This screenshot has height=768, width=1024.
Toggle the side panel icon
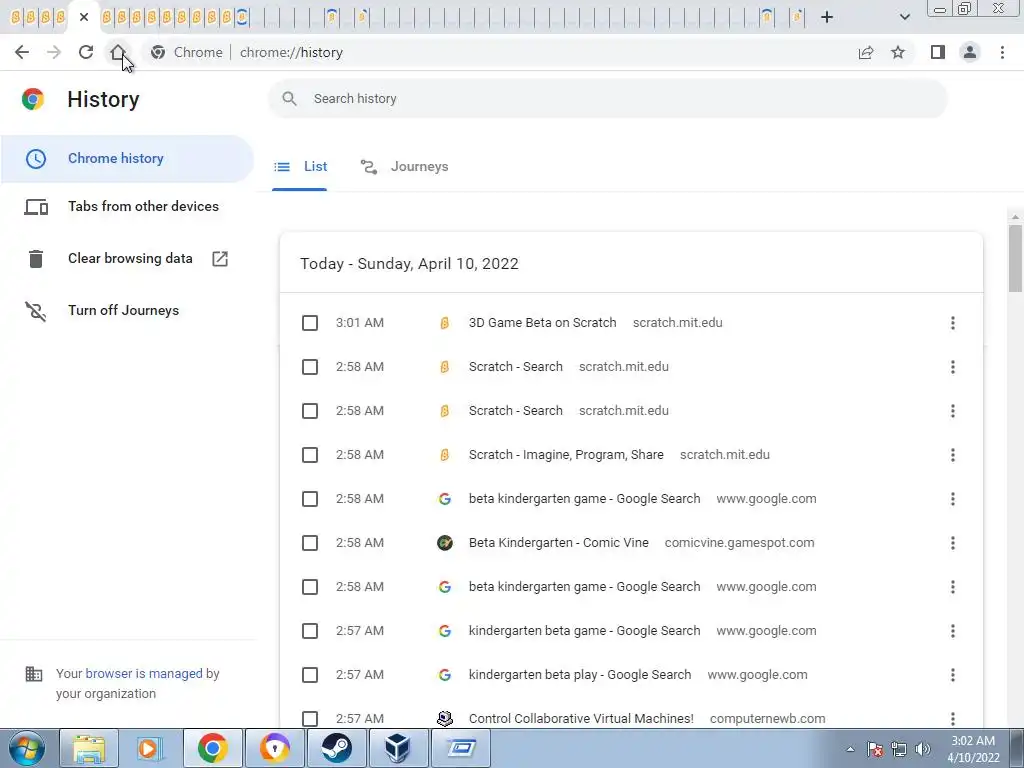pos(938,52)
